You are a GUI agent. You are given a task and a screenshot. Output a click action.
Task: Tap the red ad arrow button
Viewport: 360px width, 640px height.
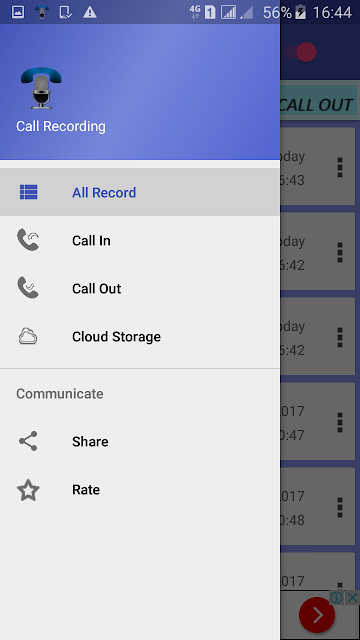pos(317,615)
